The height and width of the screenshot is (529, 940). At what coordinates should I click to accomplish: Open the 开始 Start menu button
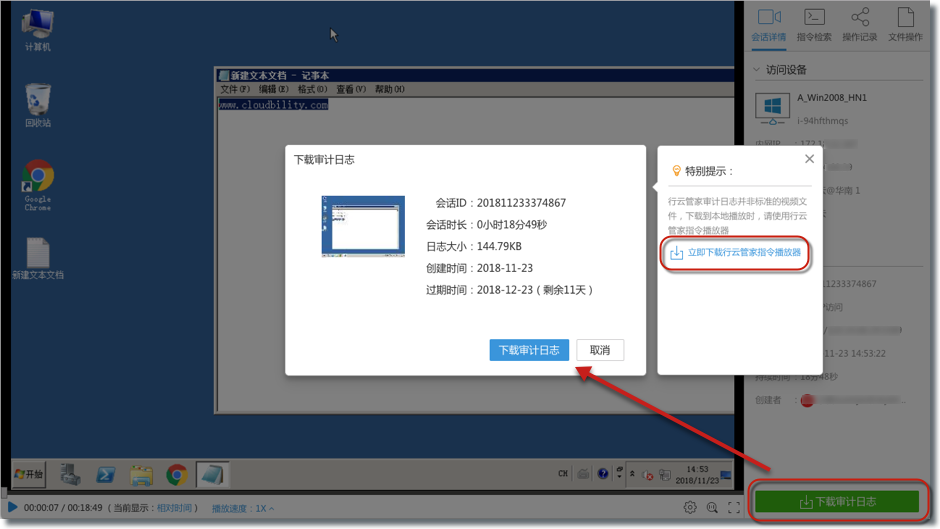click(29, 474)
